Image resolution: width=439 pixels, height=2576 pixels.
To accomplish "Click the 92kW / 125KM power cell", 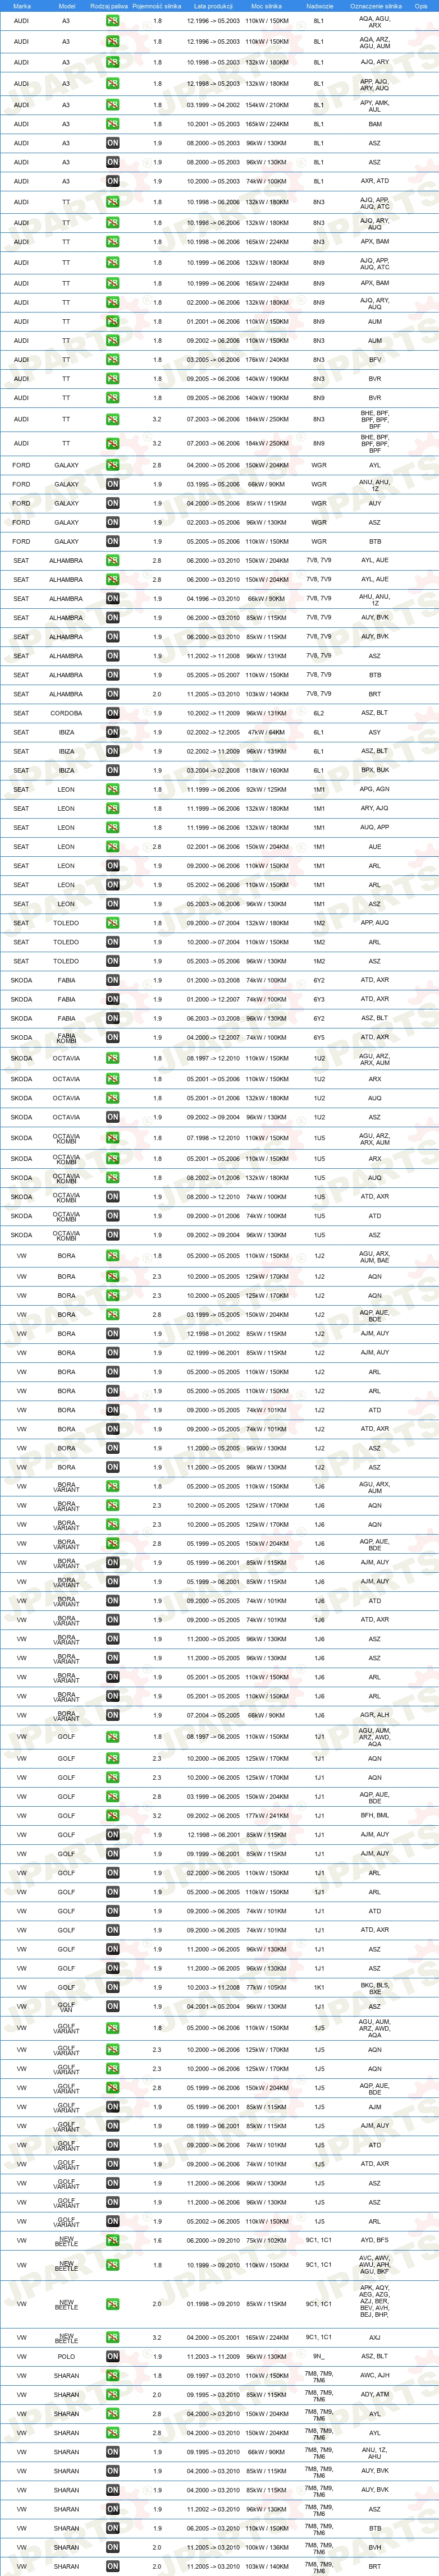I will [266, 789].
